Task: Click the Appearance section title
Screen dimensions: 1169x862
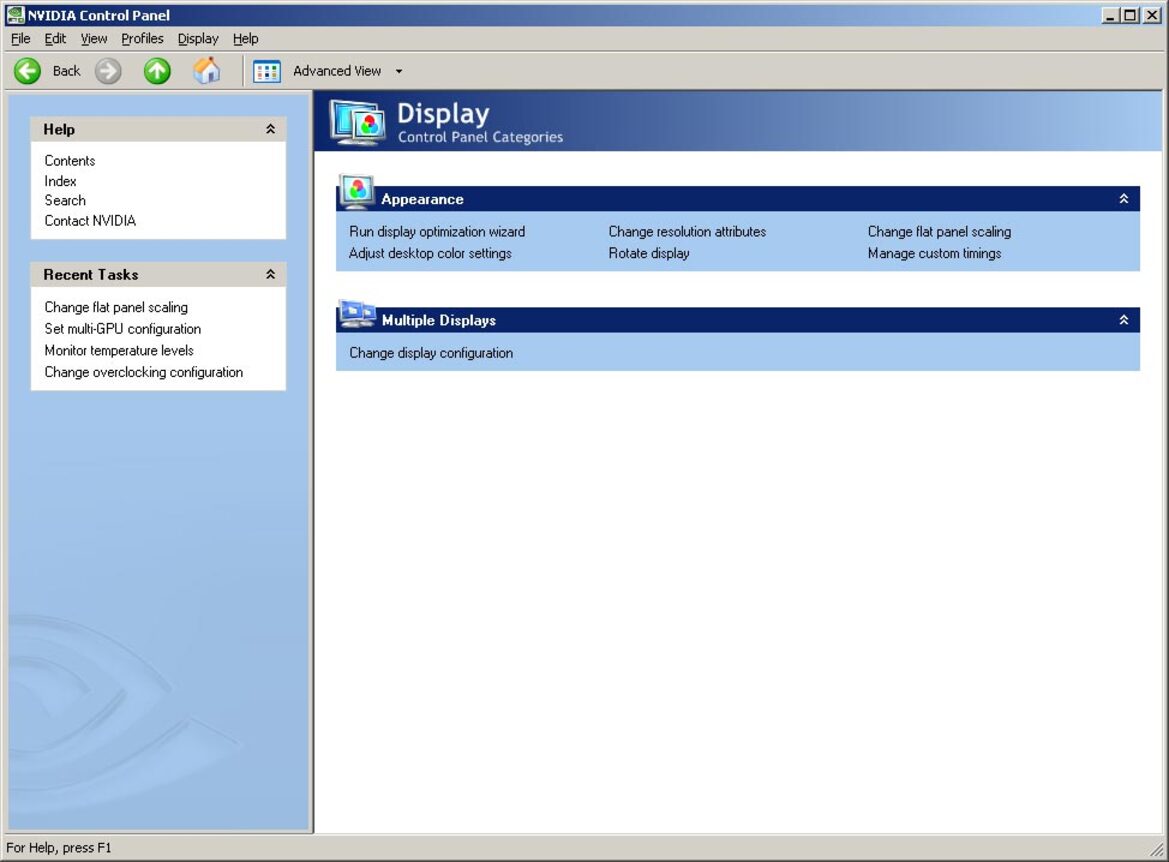Action: [423, 199]
